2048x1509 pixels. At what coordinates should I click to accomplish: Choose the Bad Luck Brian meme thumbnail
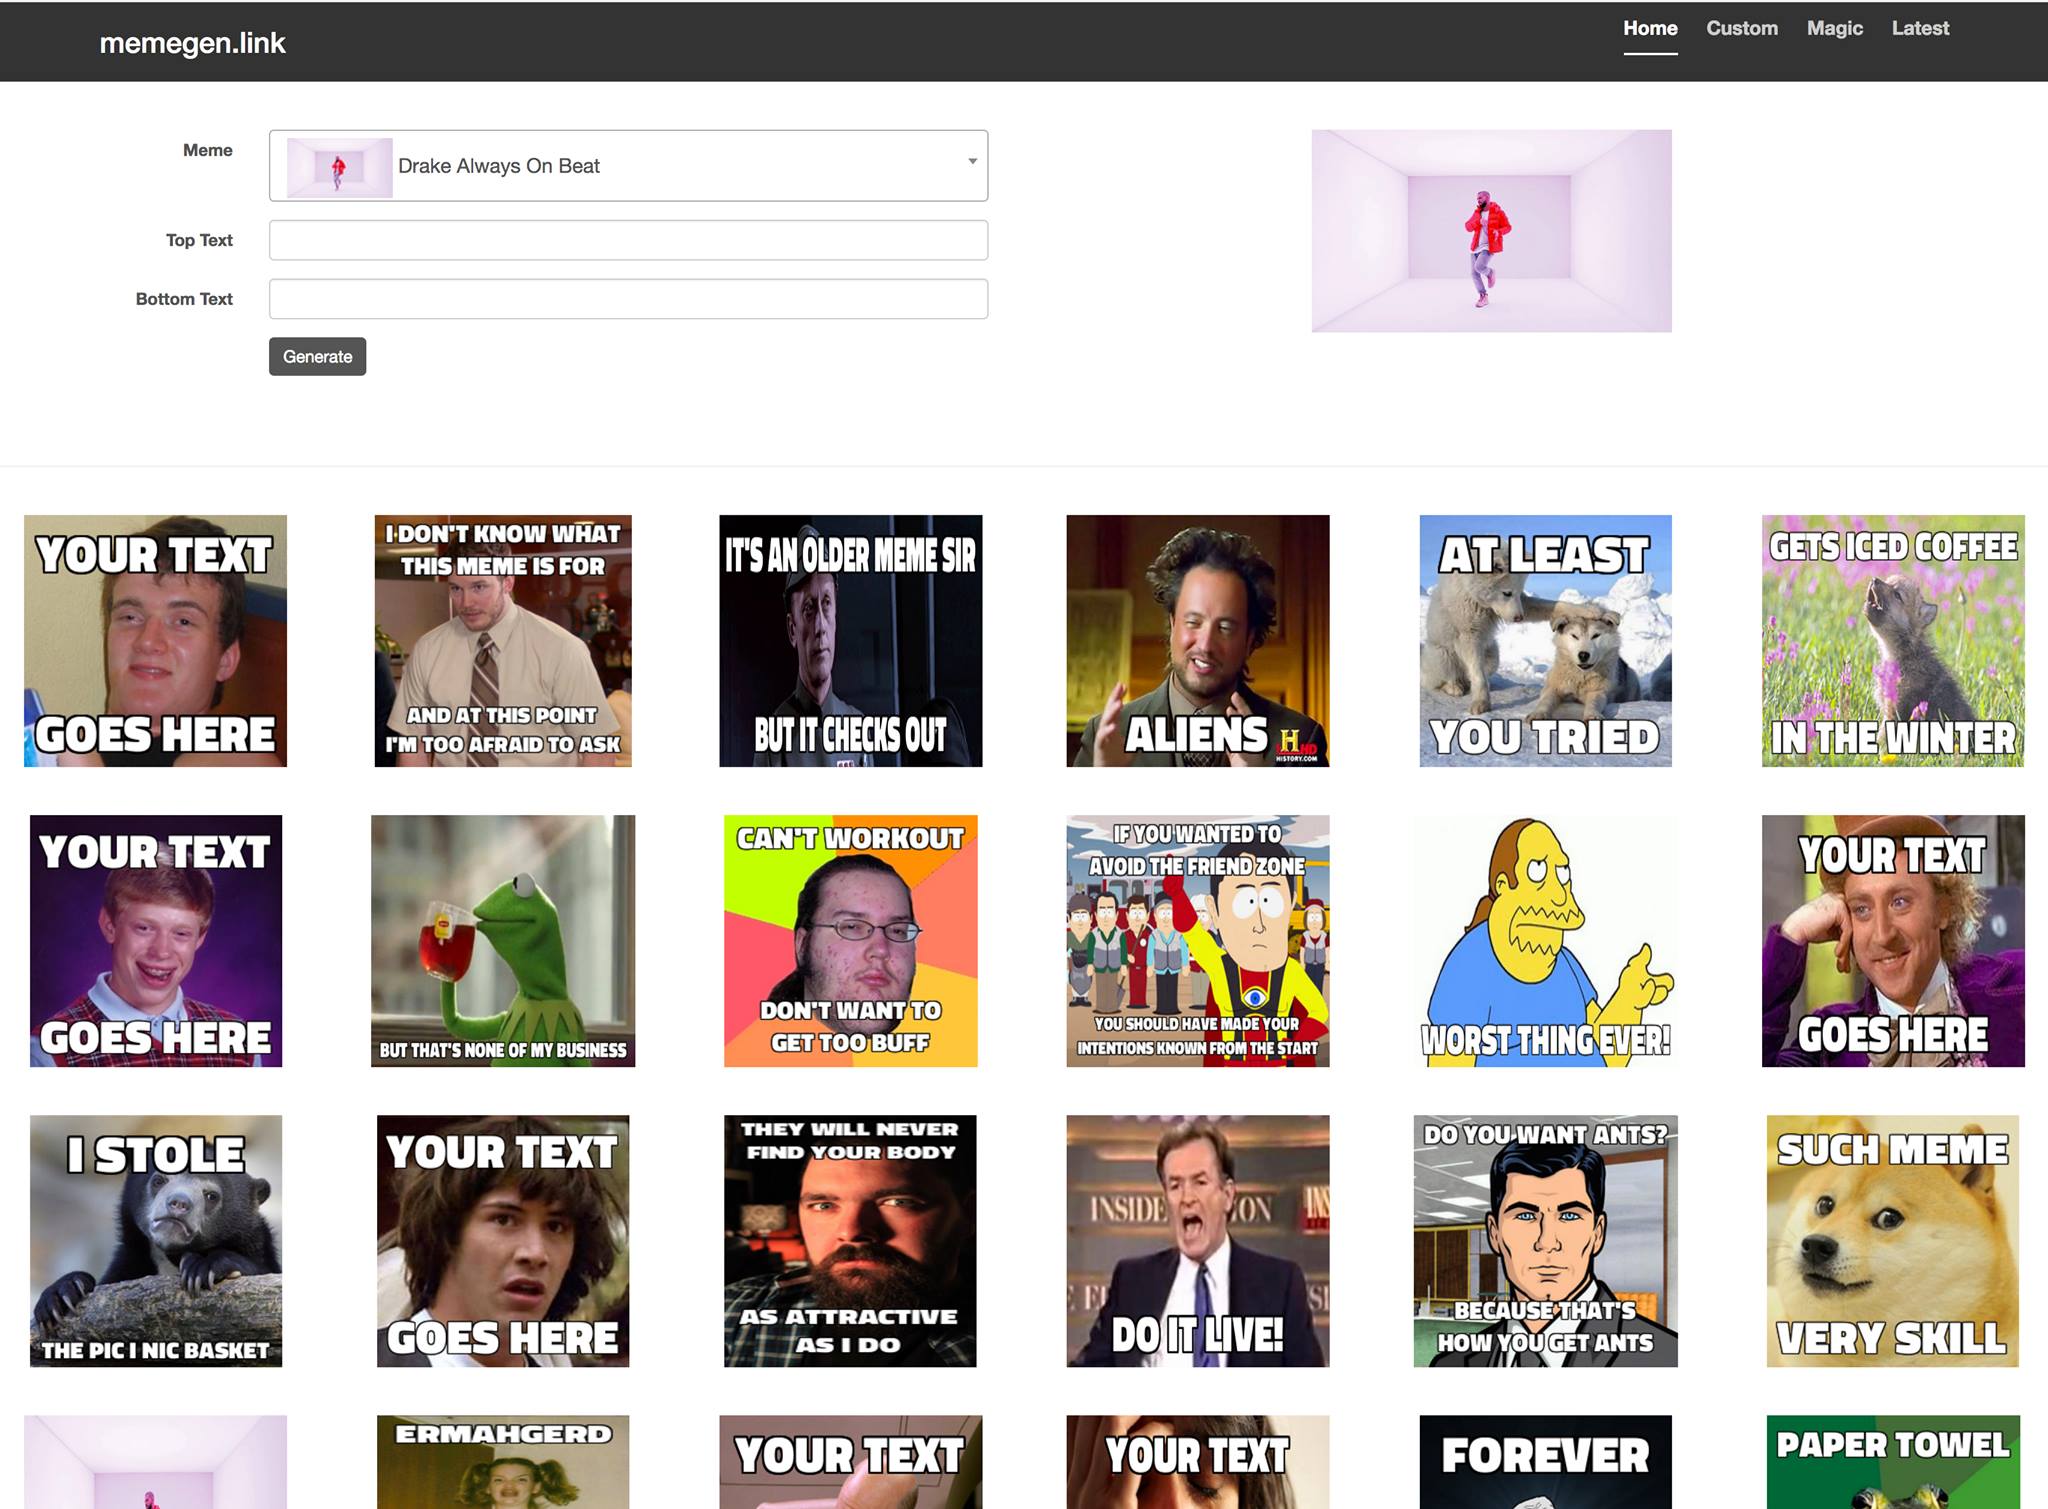(x=156, y=941)
